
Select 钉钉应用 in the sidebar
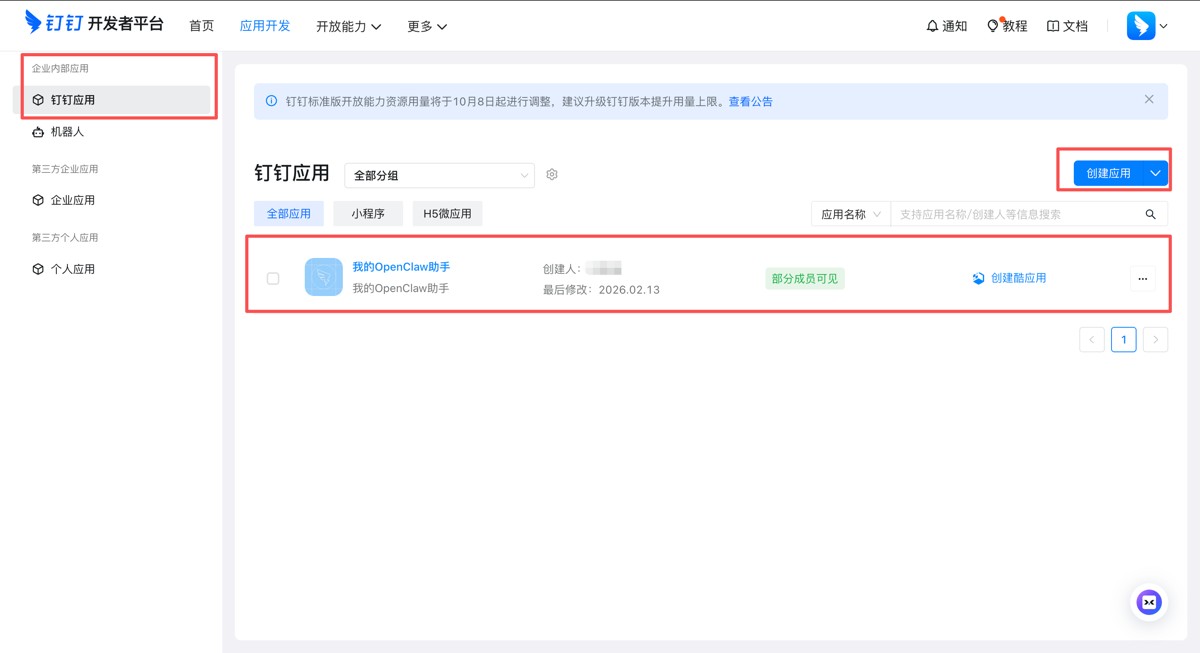point(111,100)
